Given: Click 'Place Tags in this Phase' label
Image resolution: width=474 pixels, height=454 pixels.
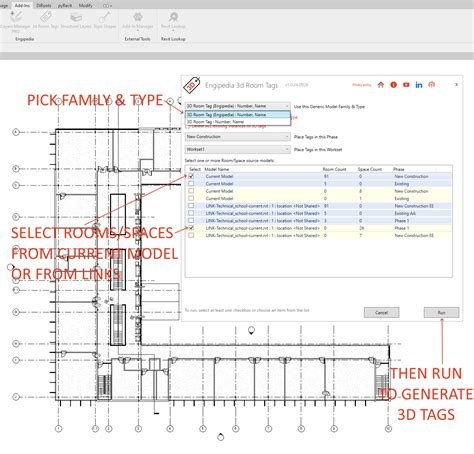Looking at the screenshot, I should point(316,137).
